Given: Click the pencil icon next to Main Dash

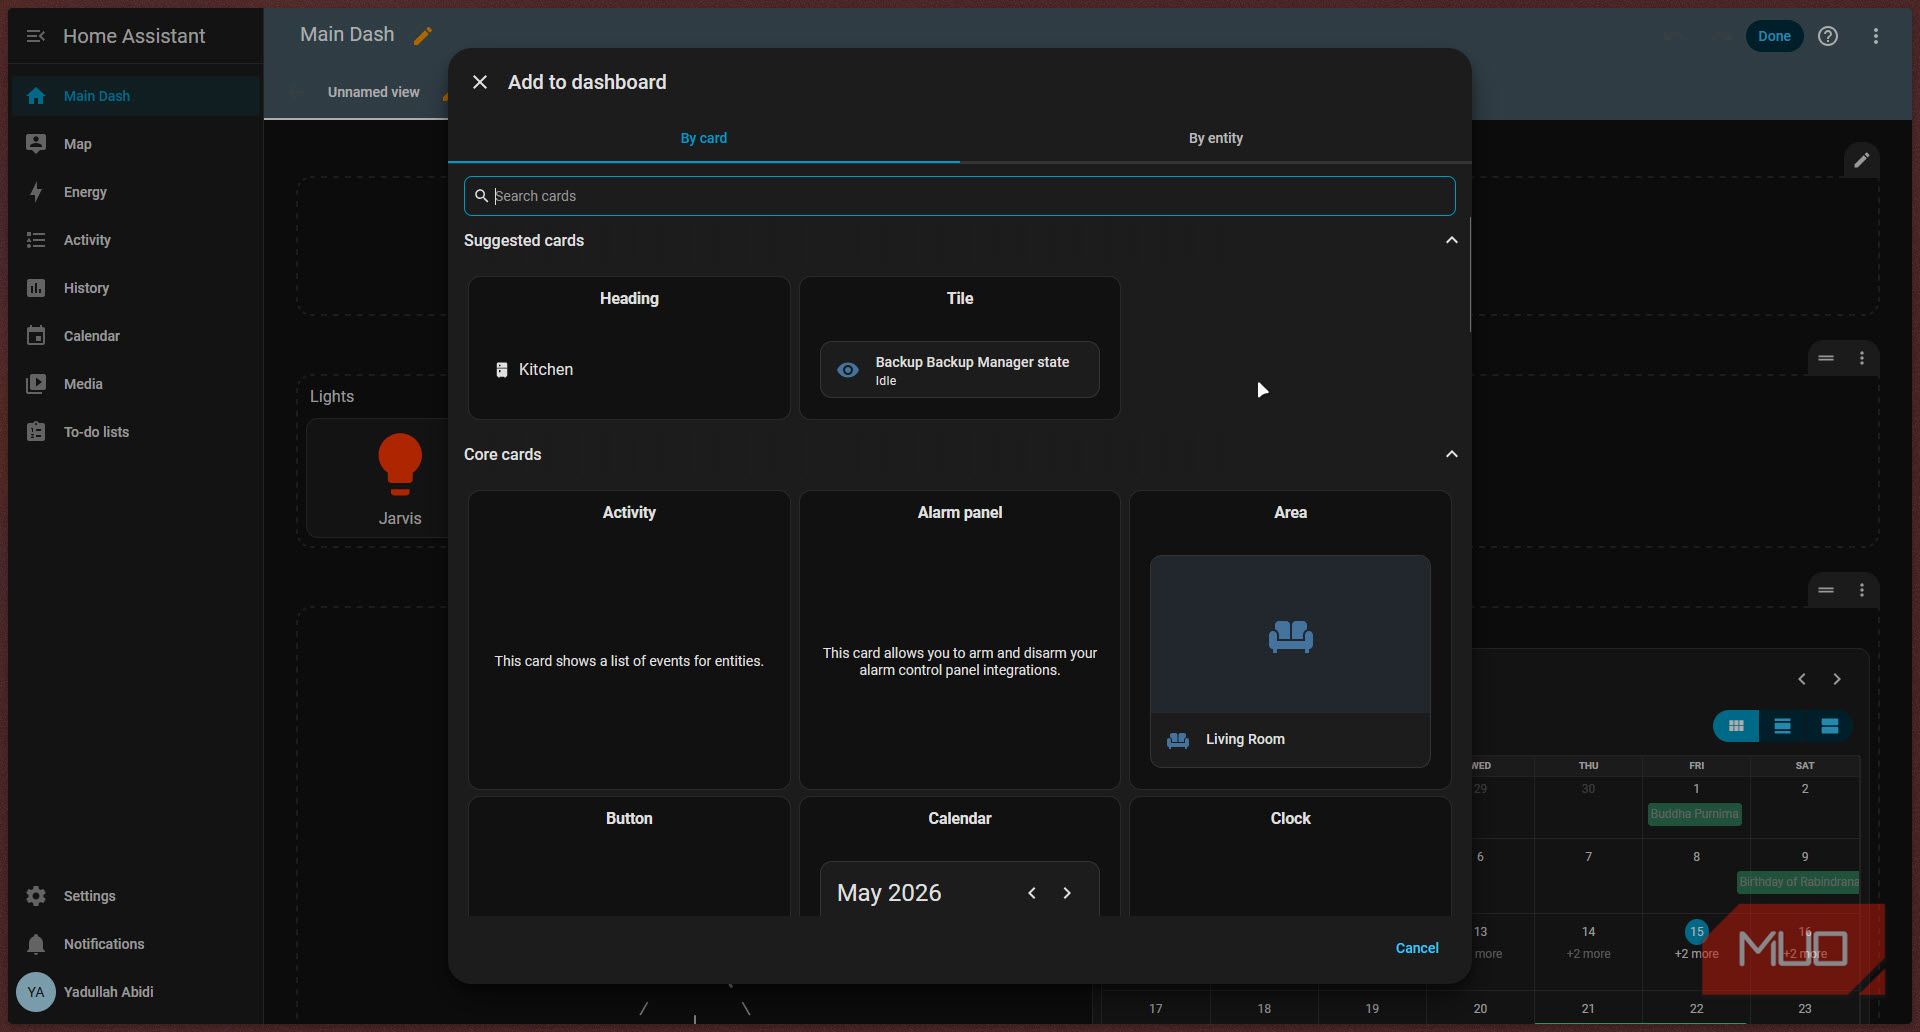Looking at the screenshot, I should (423, 36).
